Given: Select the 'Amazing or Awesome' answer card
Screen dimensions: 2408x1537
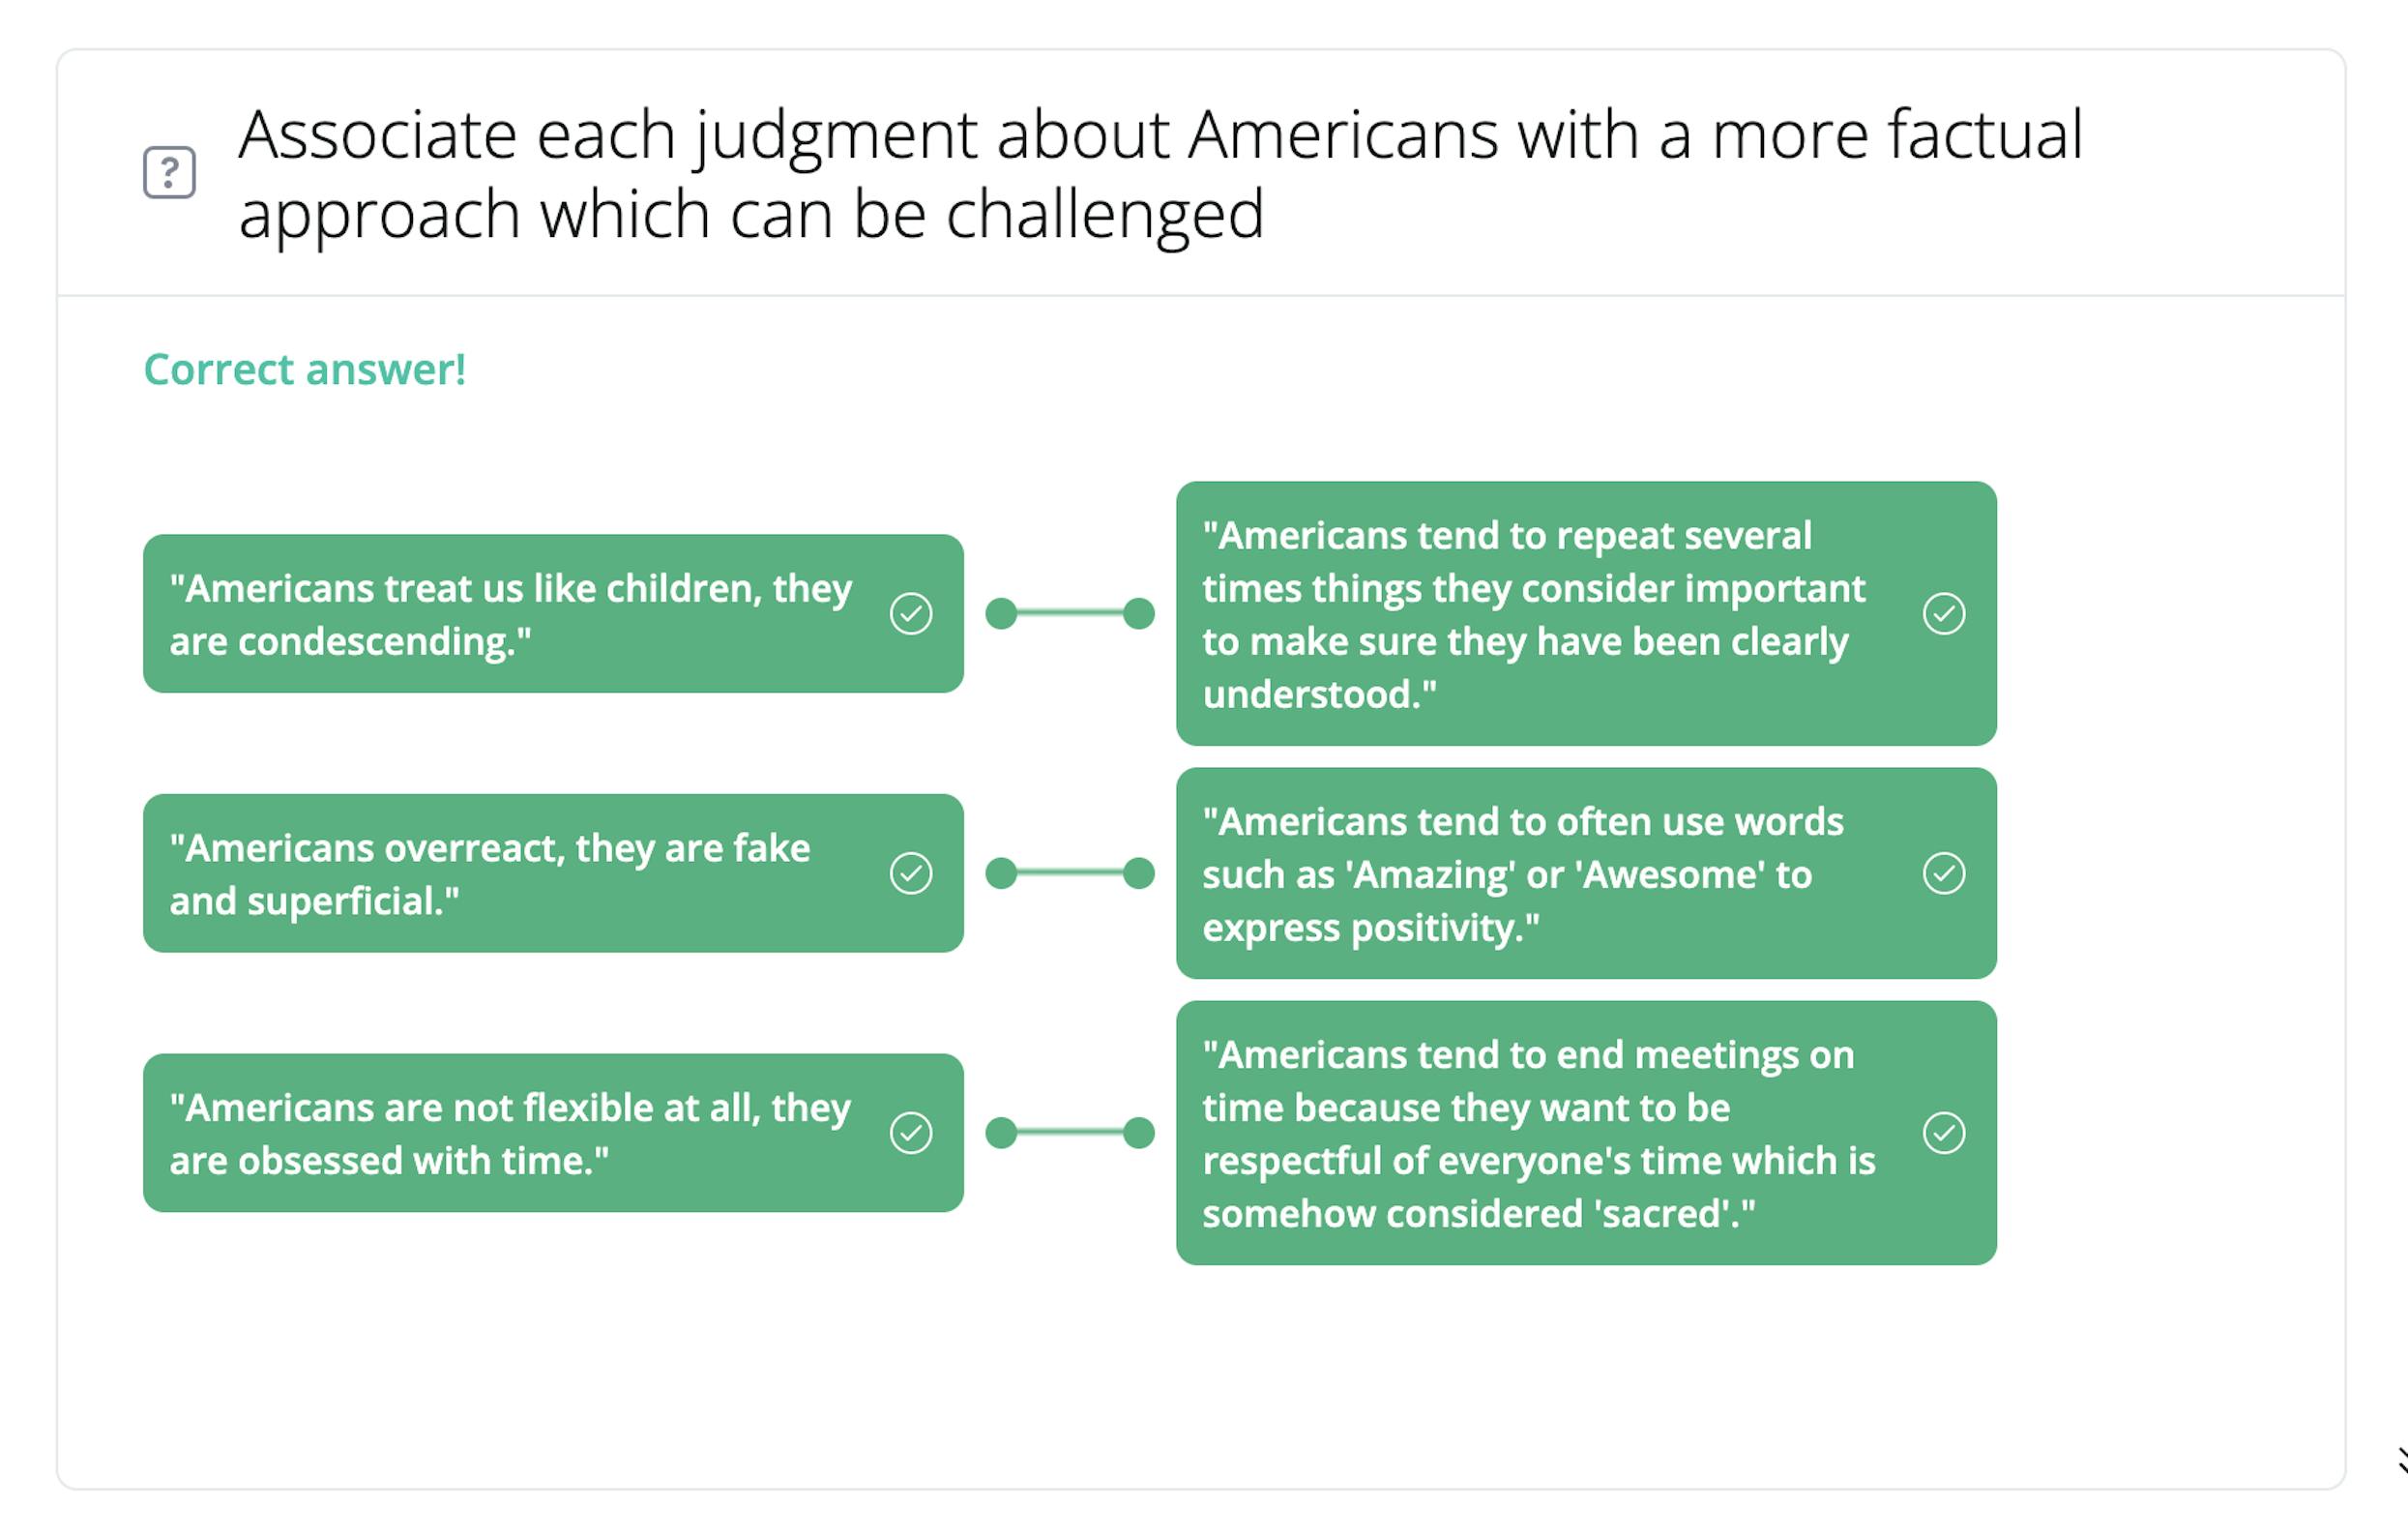Looking at the screenshot, I should pyautogui.click(x=1586, y=874).
